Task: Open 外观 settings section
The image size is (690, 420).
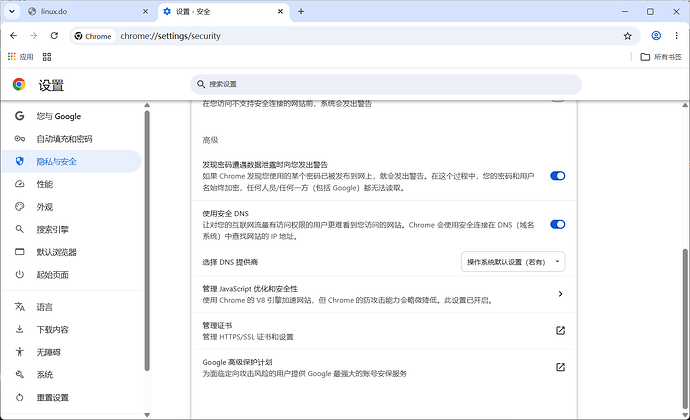Action: pyautogui.click(x=44, y=206)
